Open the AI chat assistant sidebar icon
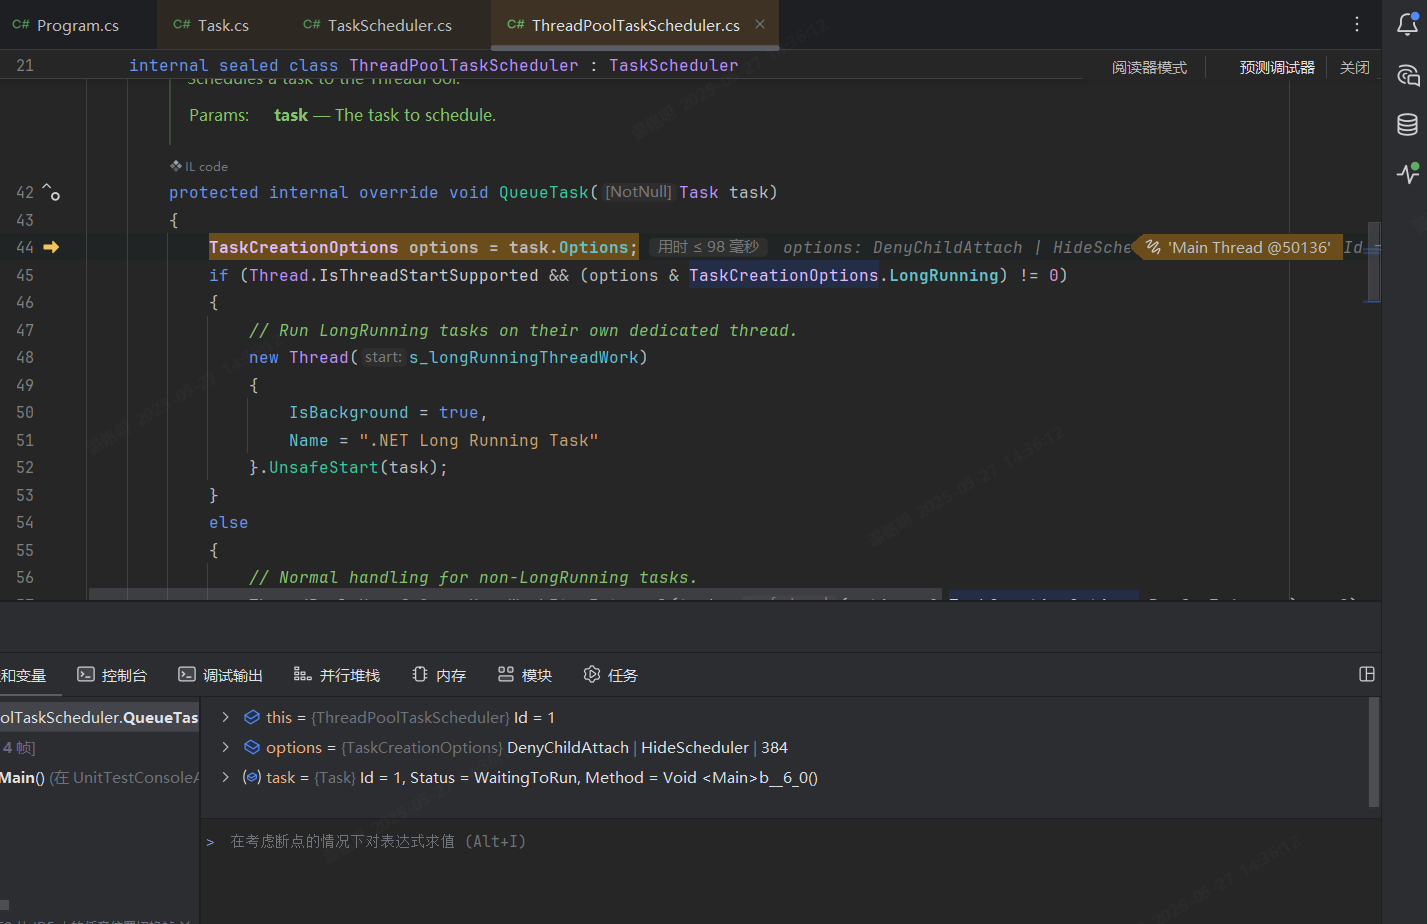Image resolution: width=1427 pixels, height=924 pixels. coord(1407,75)
